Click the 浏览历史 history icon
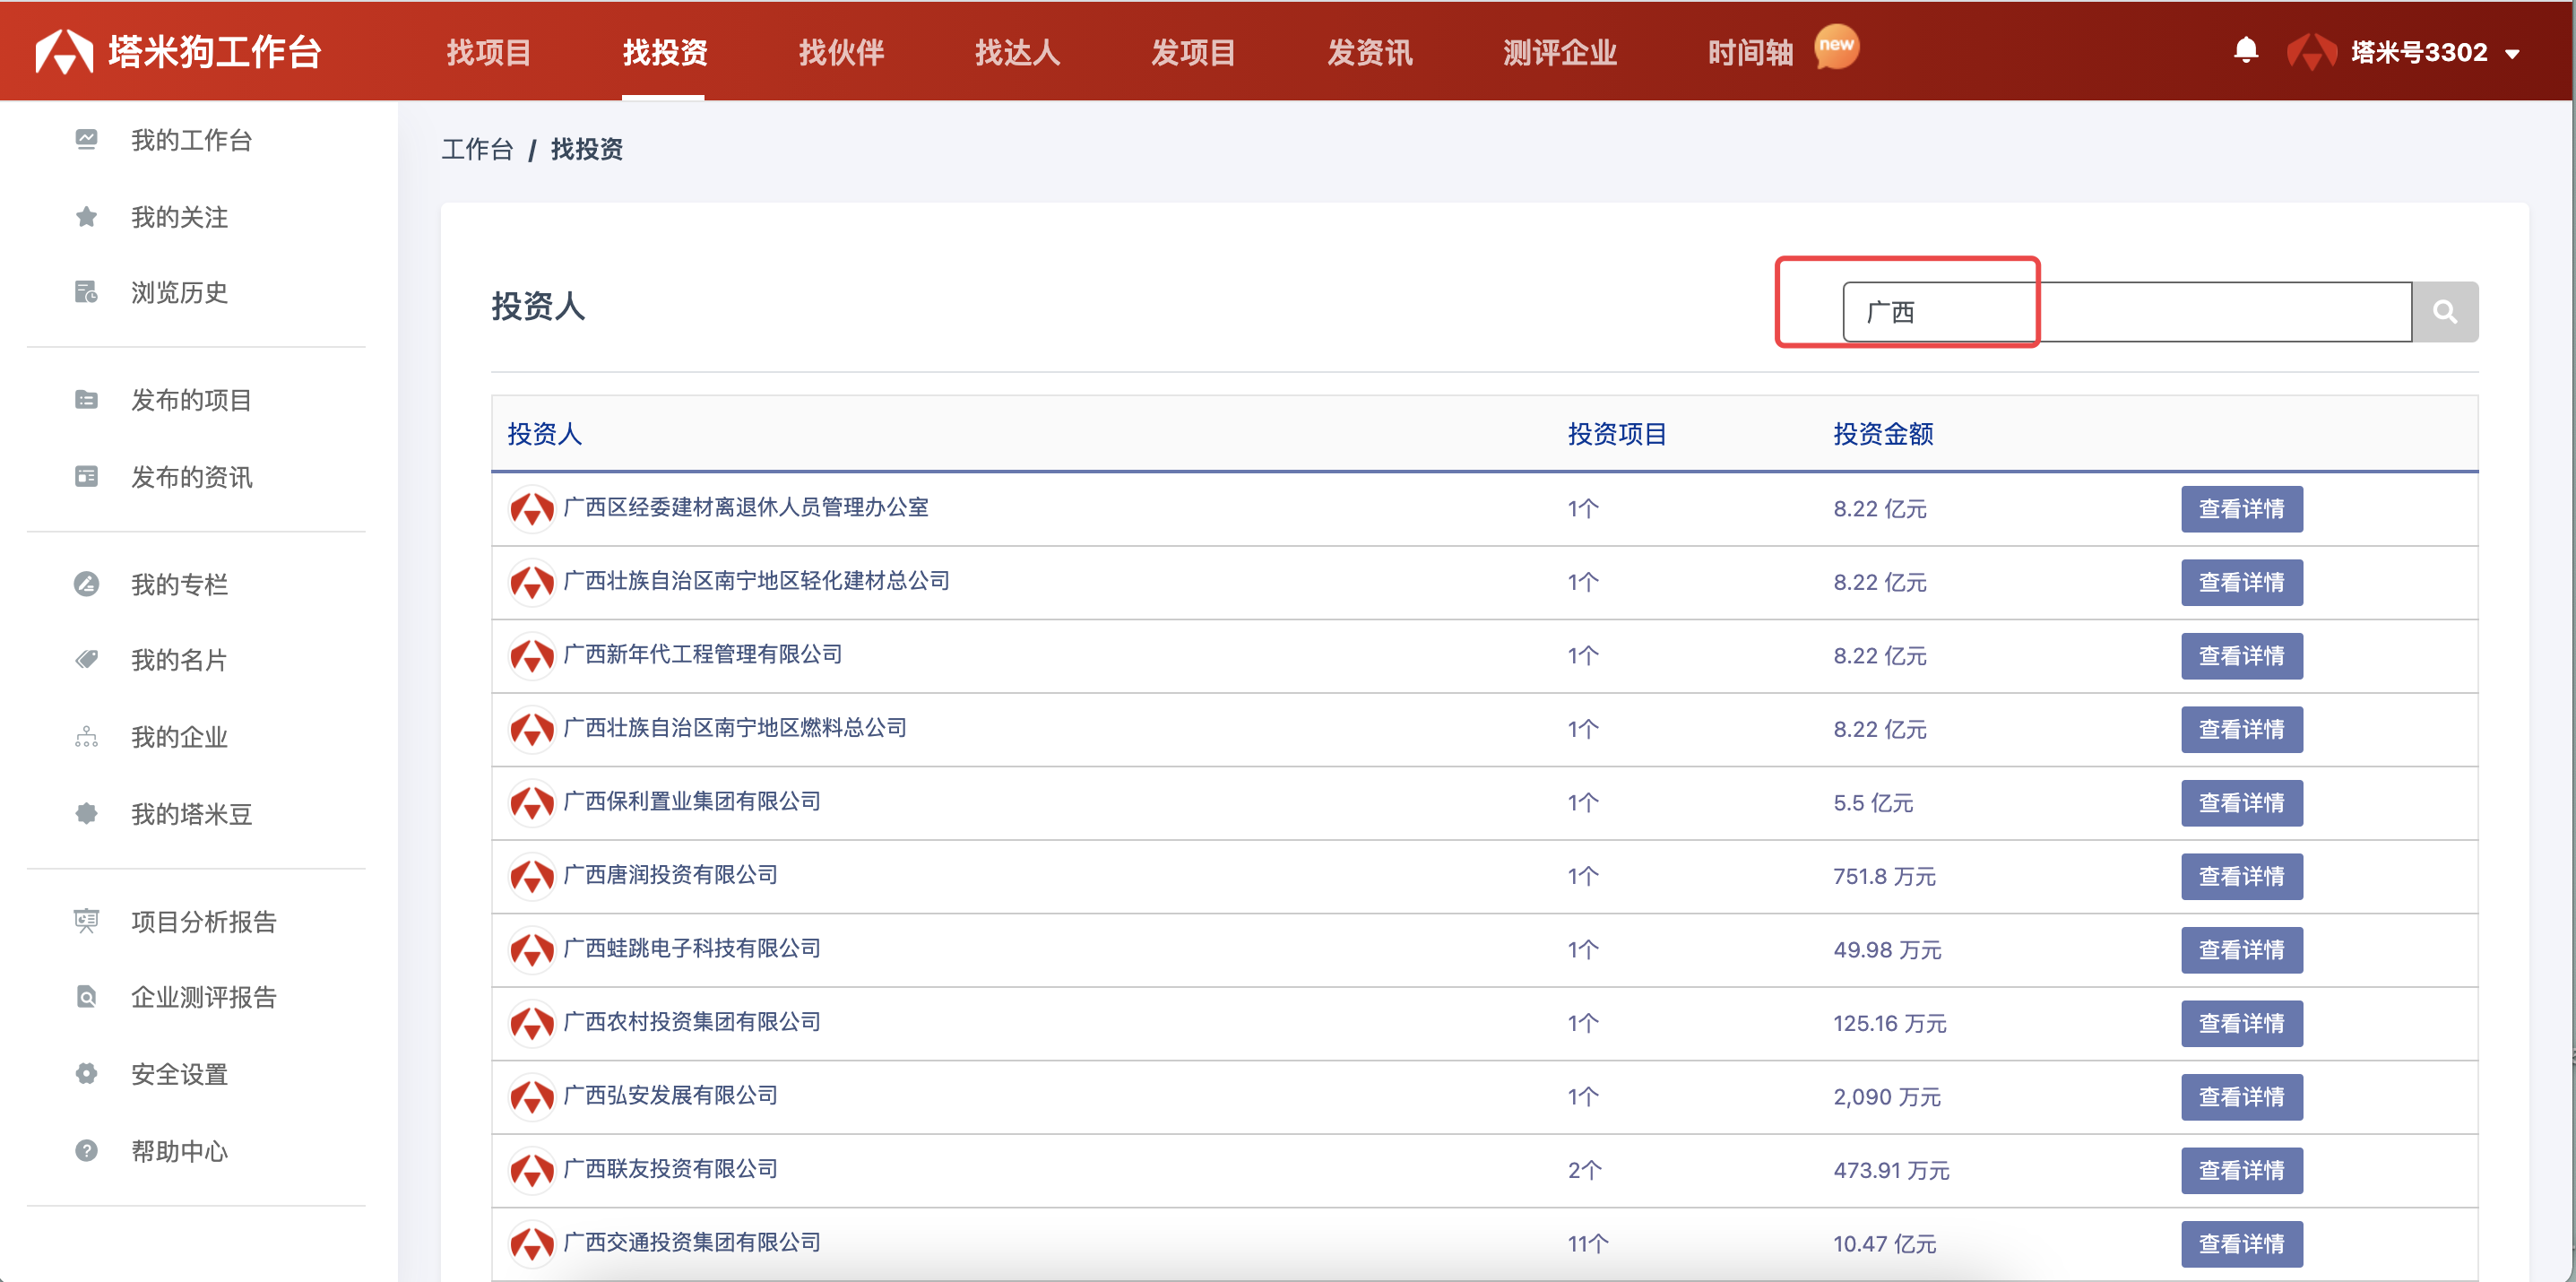The image size is (2576, 1282). 86,292
